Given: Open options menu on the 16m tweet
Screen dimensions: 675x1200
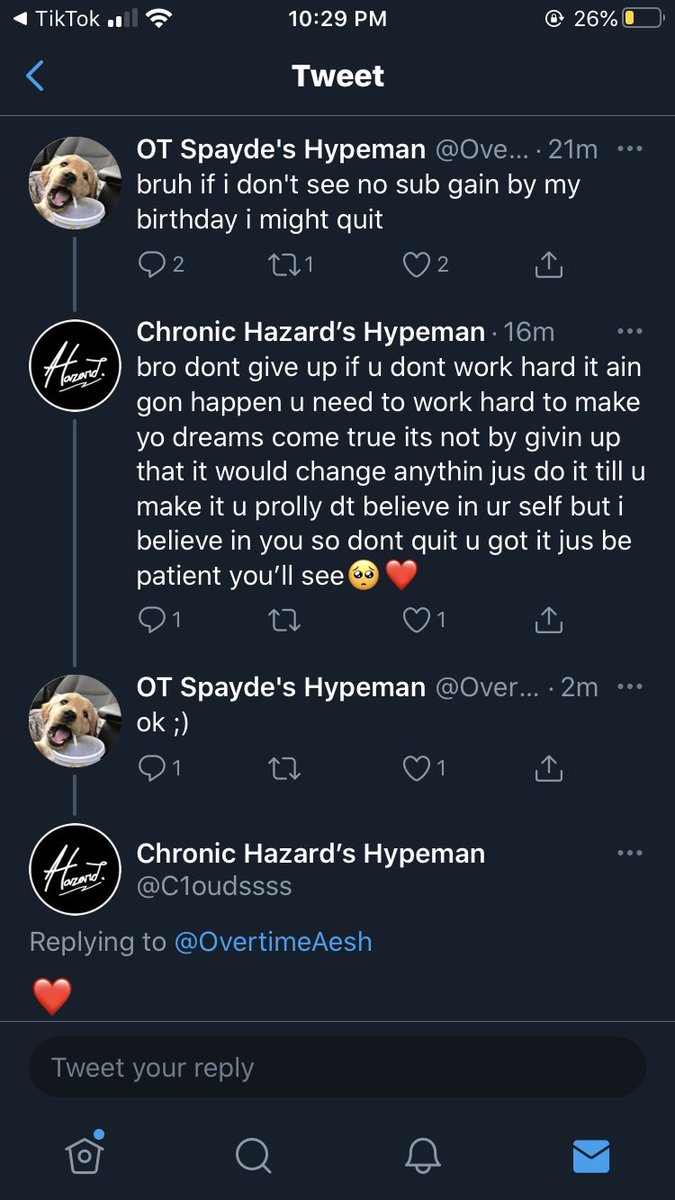Looking at the screenshot, I should [x=629, y=331].
